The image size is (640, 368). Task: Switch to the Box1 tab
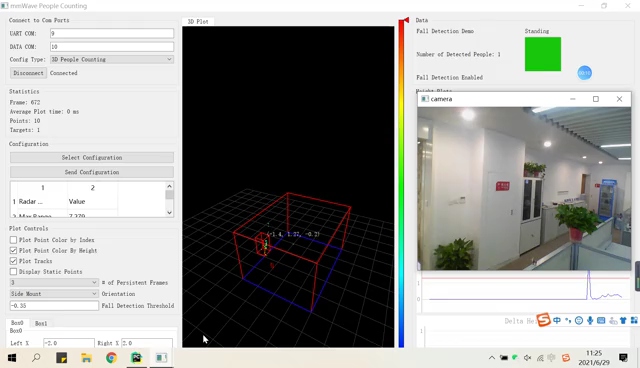coord(41,324)
